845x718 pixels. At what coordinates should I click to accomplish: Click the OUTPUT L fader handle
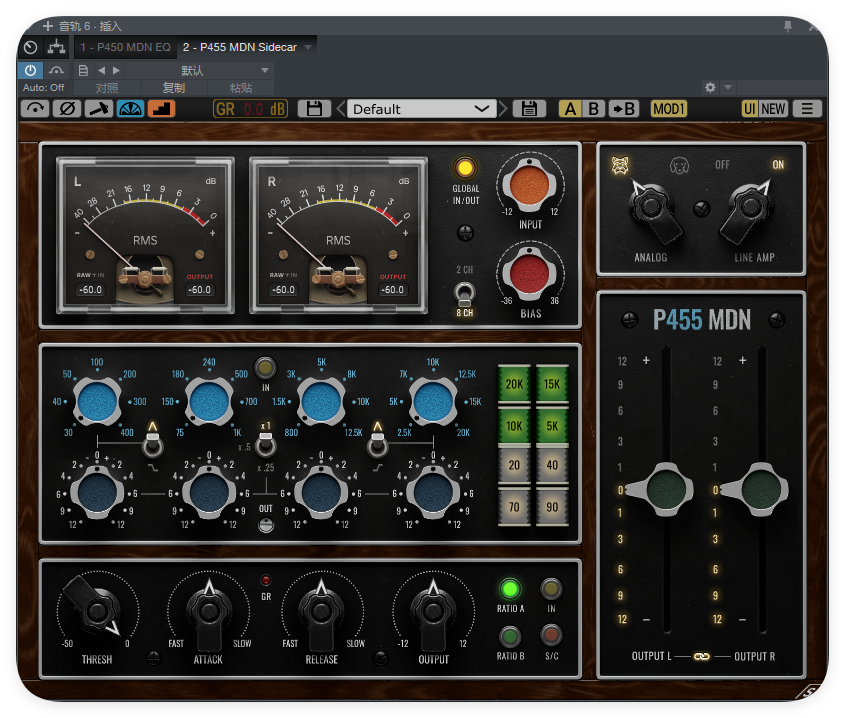click(661, 489)
